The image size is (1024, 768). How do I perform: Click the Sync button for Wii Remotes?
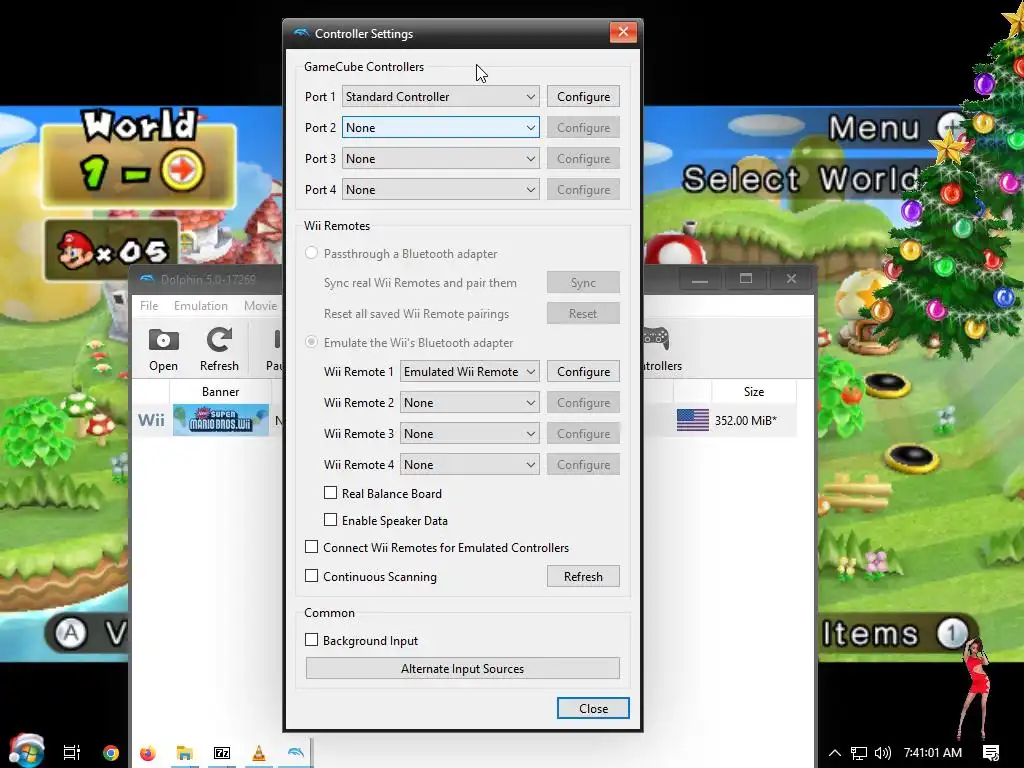click(x=583, y=283)
